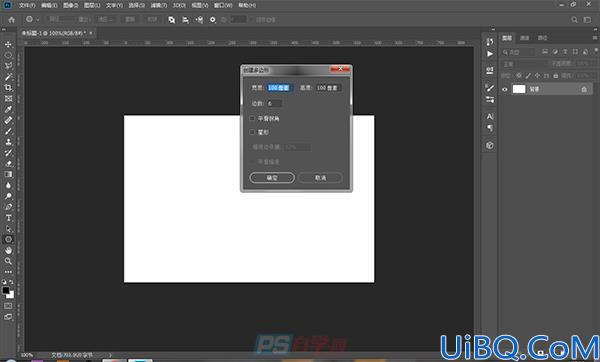Select the Zoom tool
Viewport: 600px width, 362px height.
pyautogui.click(x=8, y=261)
